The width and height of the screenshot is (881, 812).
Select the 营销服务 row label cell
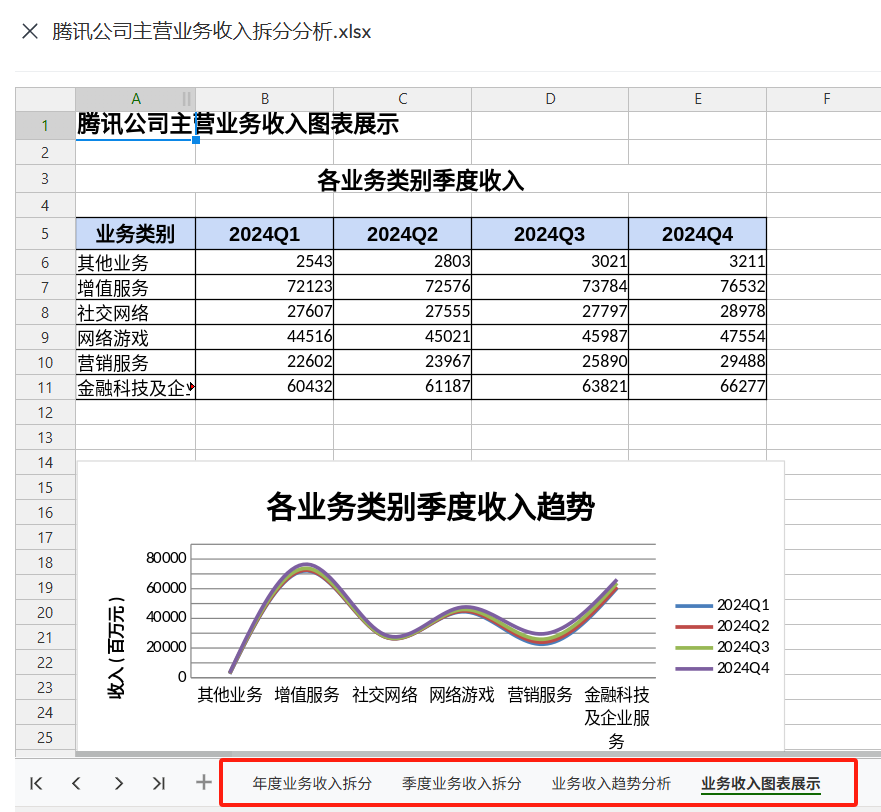(135, 362)
